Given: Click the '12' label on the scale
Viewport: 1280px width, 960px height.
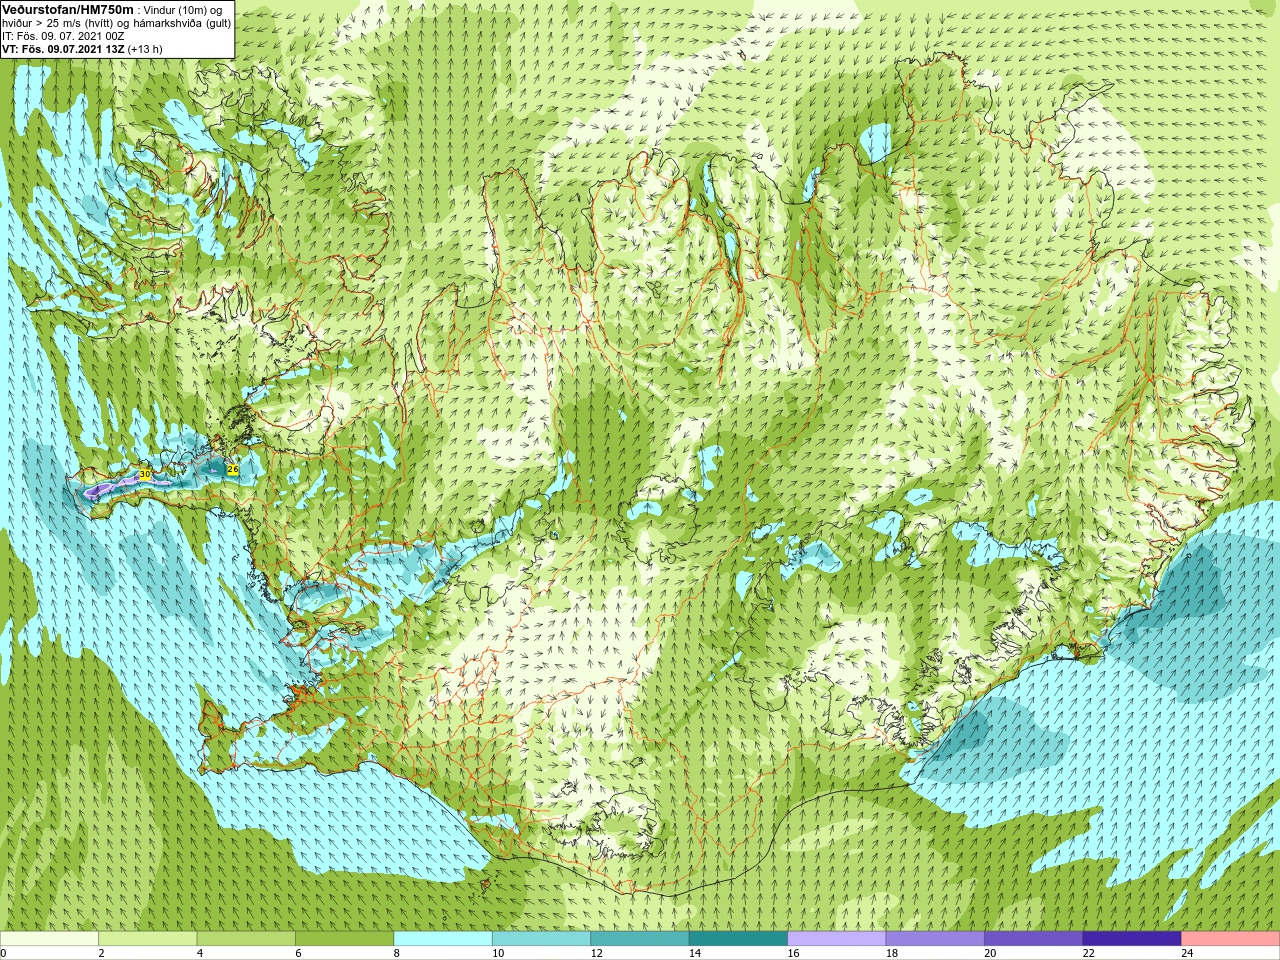Looking at the screenshot, I should [x=596, y=953].
